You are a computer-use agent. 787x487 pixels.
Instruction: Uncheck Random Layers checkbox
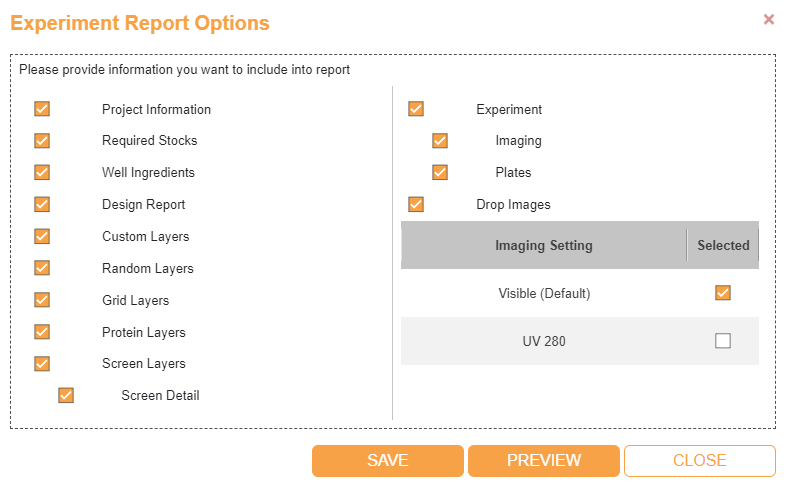coord(42,268)
